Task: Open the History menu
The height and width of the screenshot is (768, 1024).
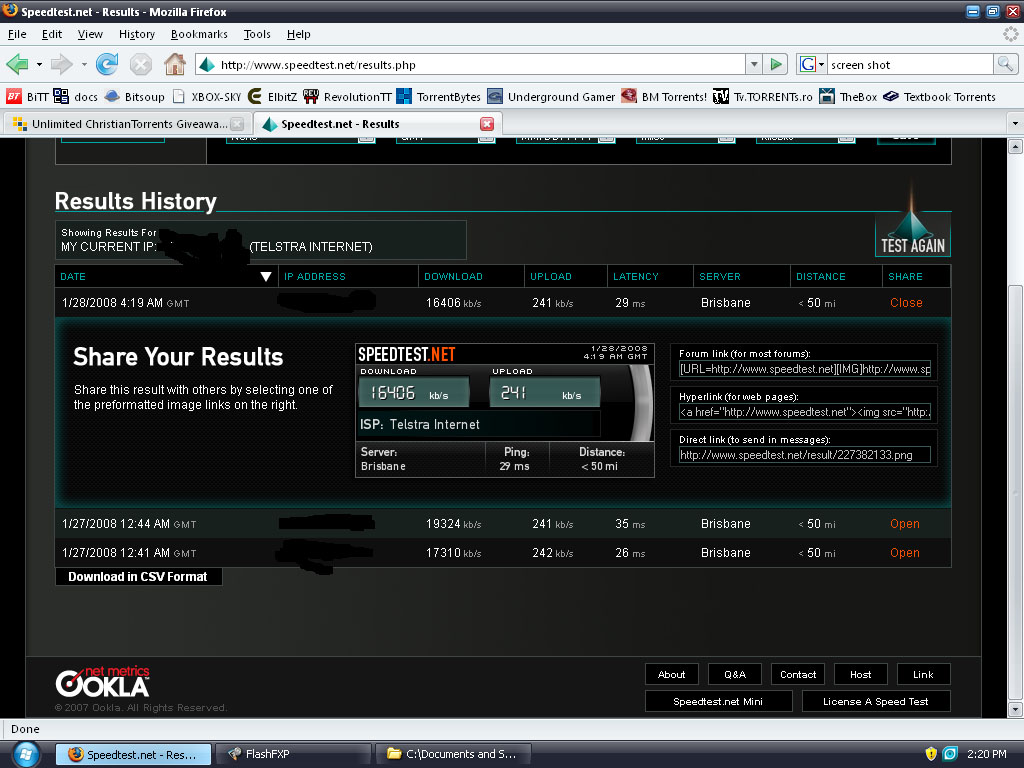Action: [136, 34]
